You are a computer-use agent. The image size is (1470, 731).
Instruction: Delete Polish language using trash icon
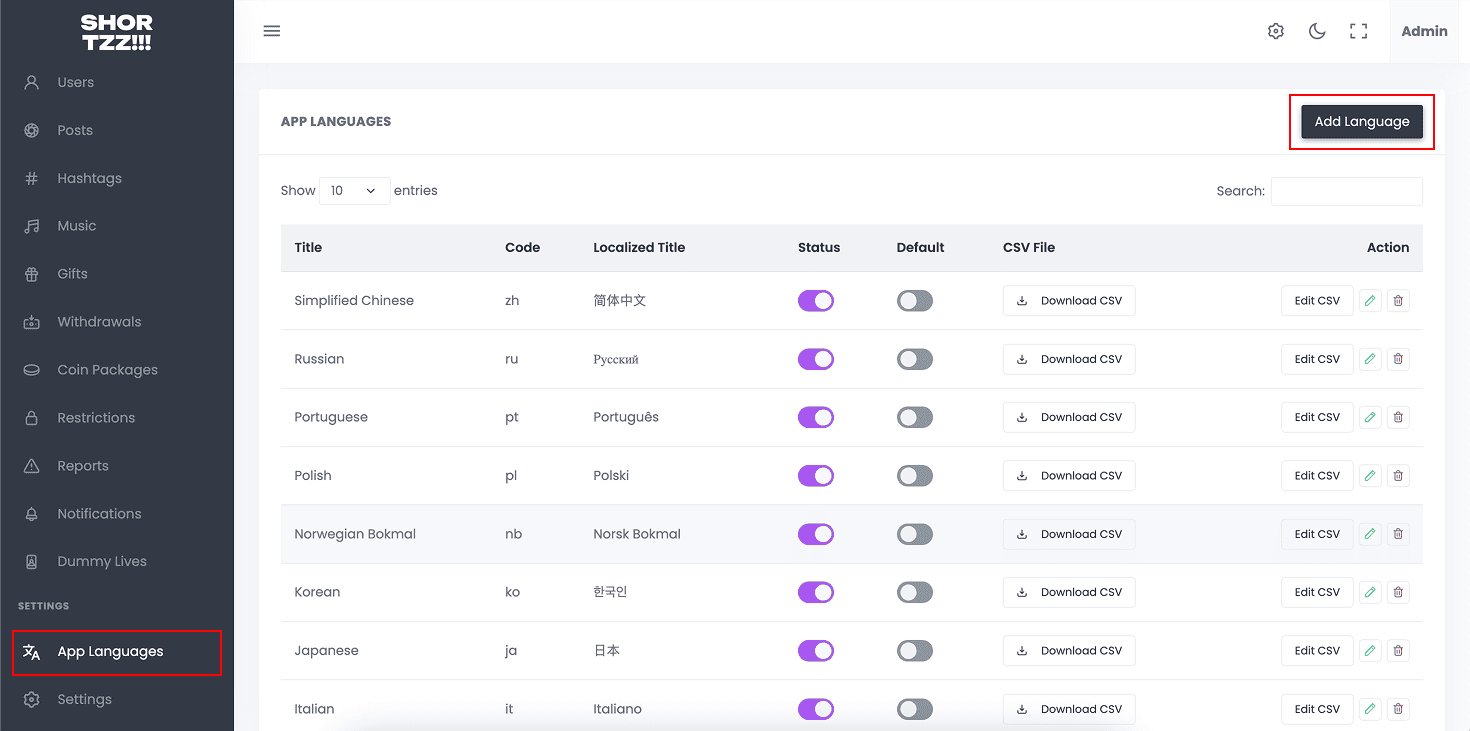[1398, 476]
